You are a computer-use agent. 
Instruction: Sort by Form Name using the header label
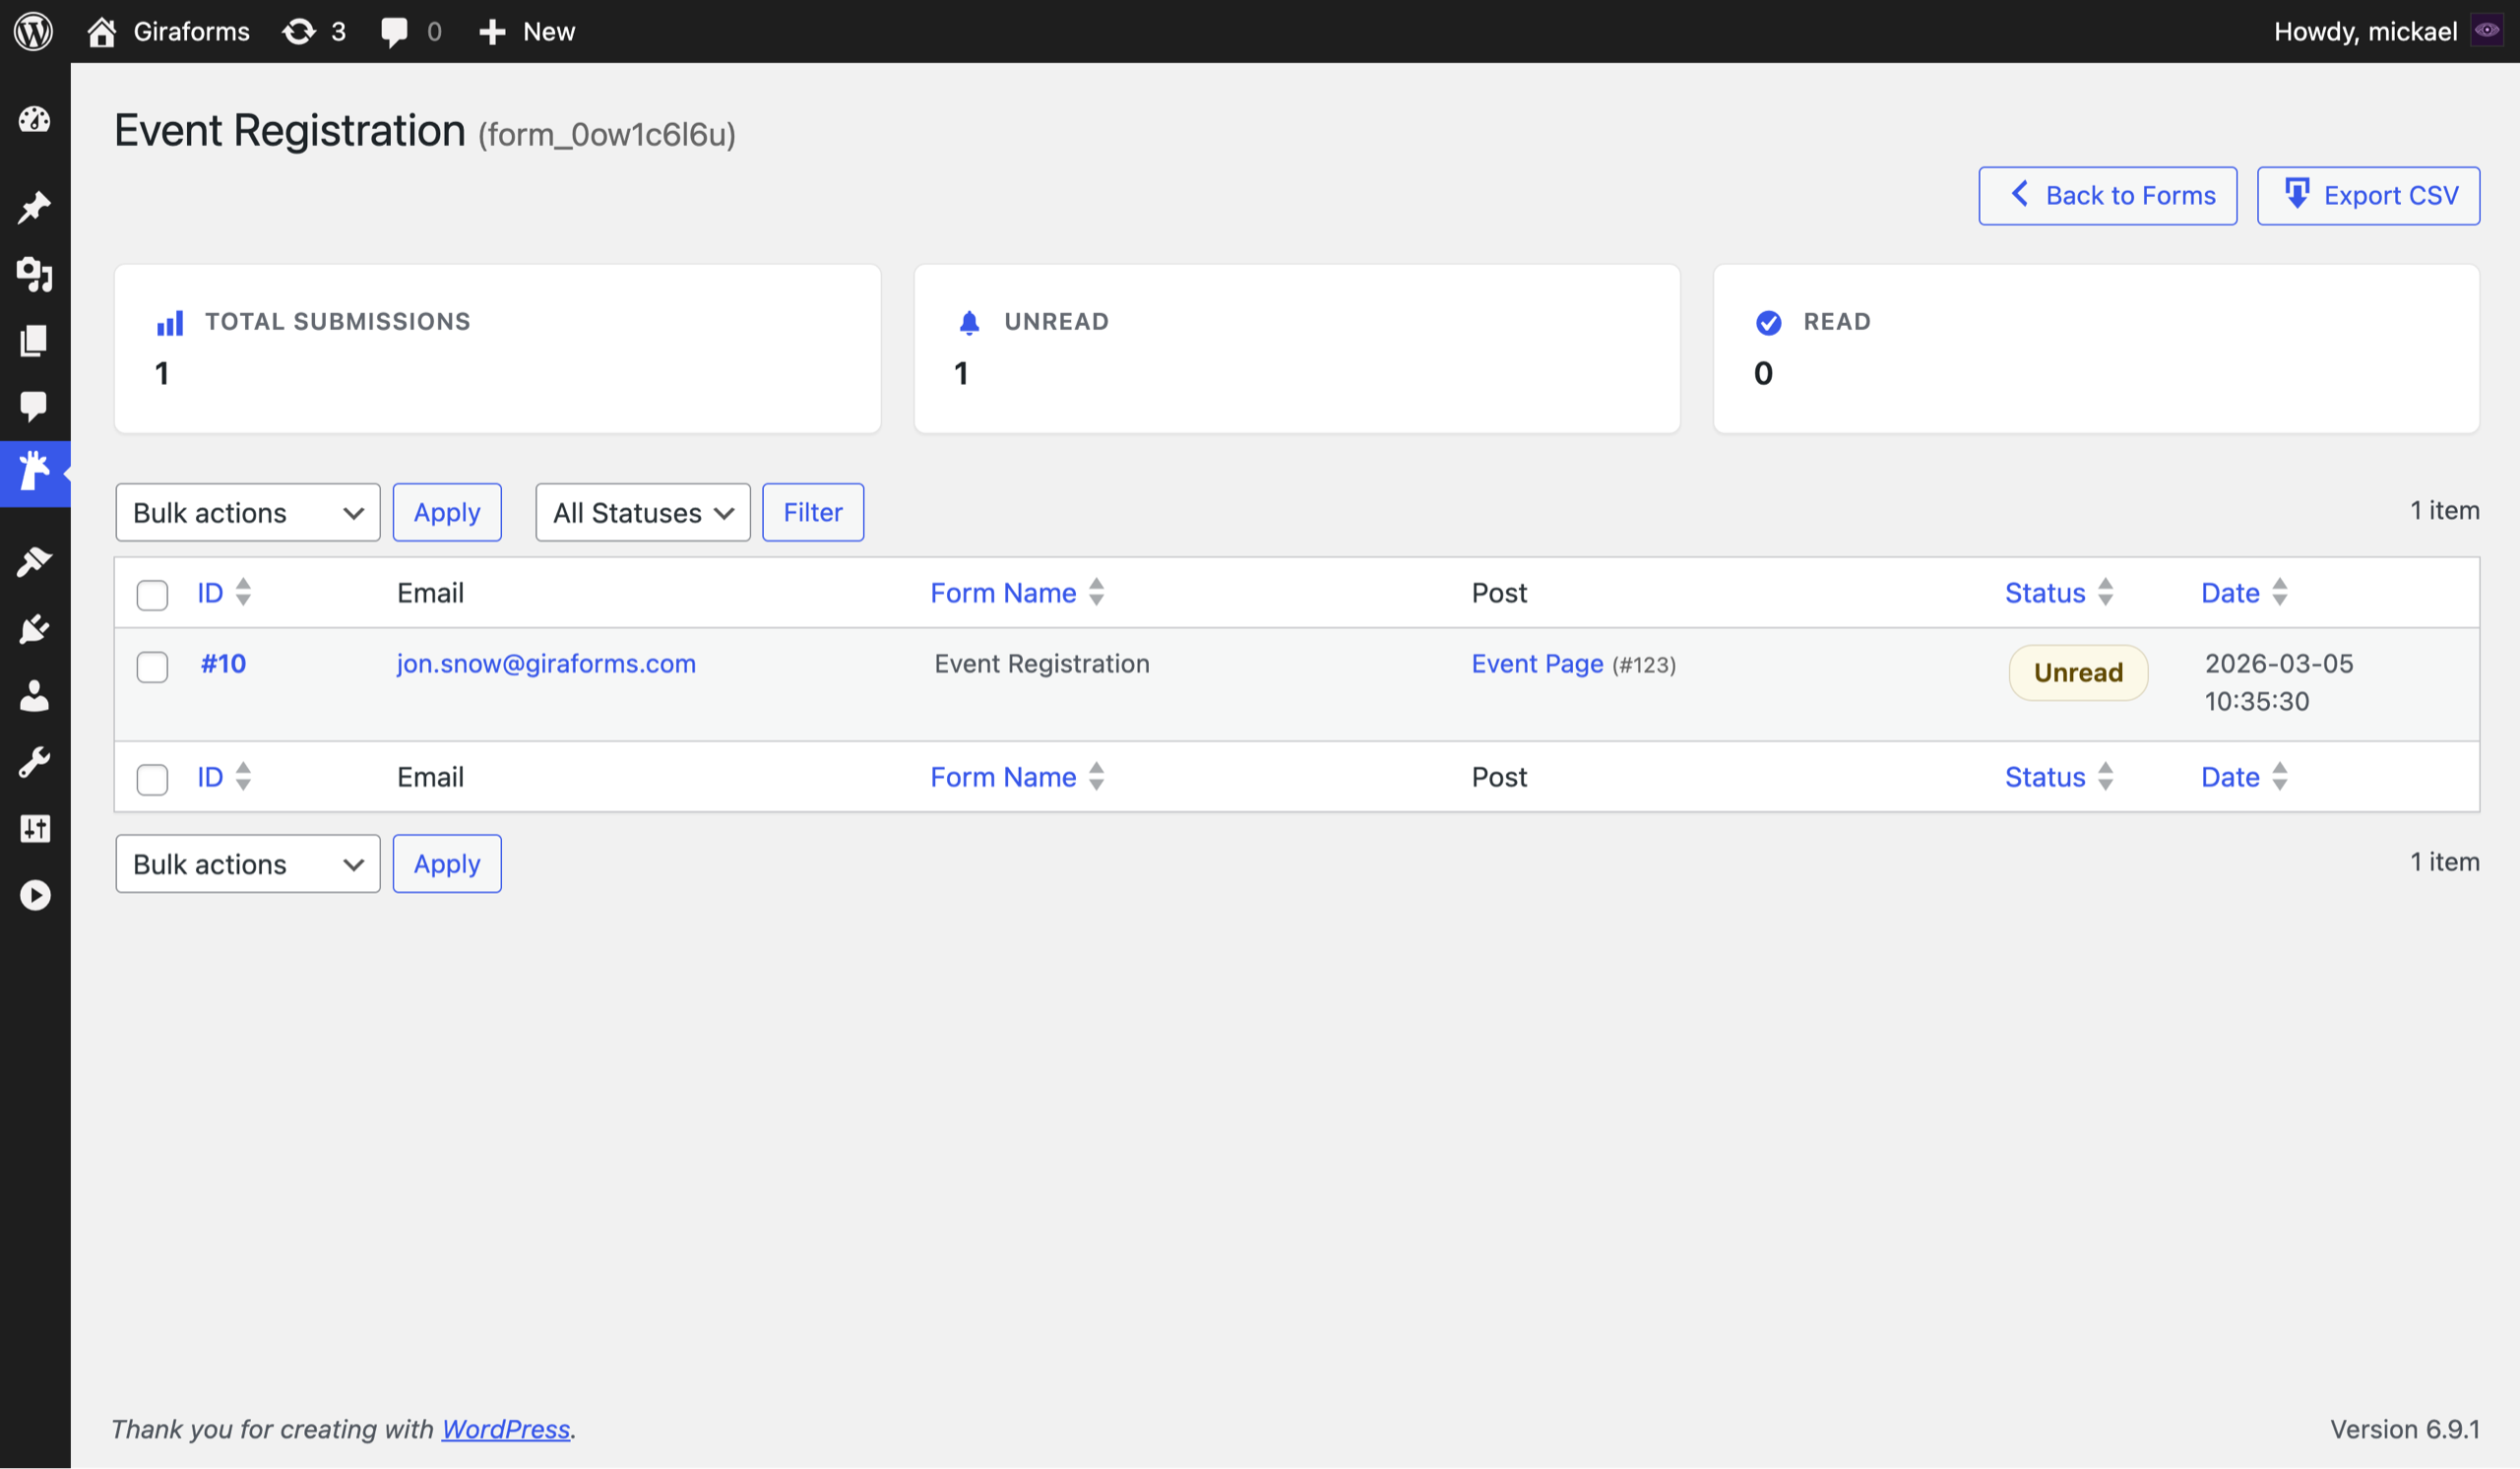click(1003, 593)
